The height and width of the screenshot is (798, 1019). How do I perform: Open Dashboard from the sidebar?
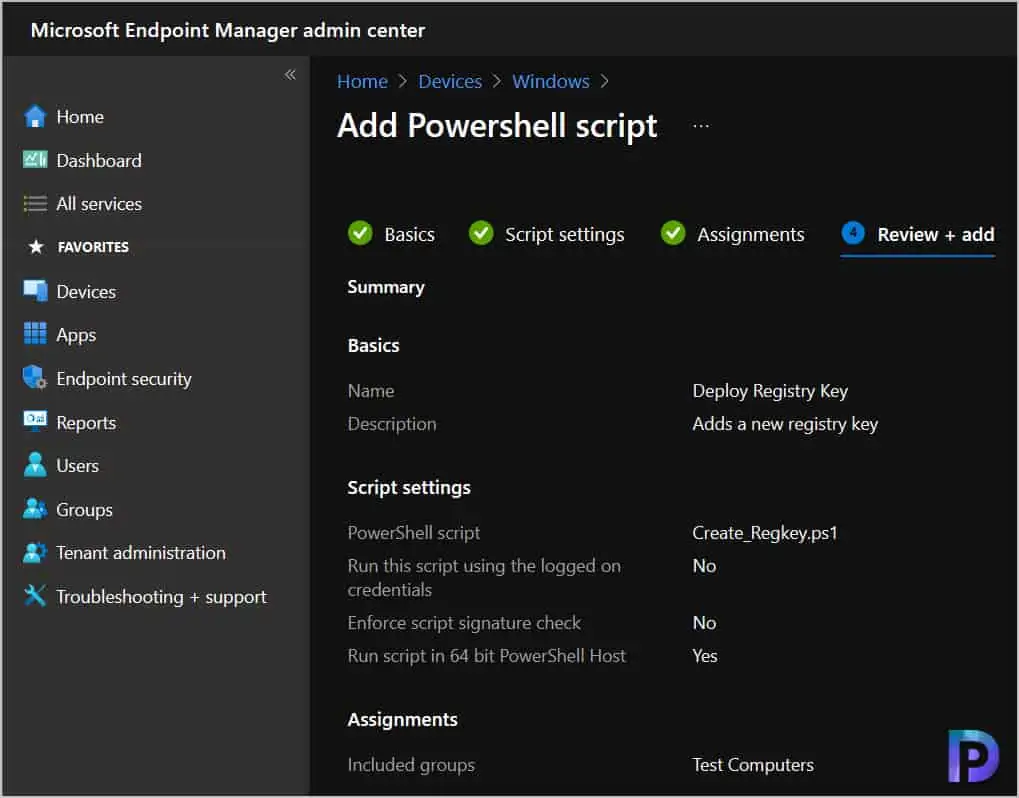point(99,161)
